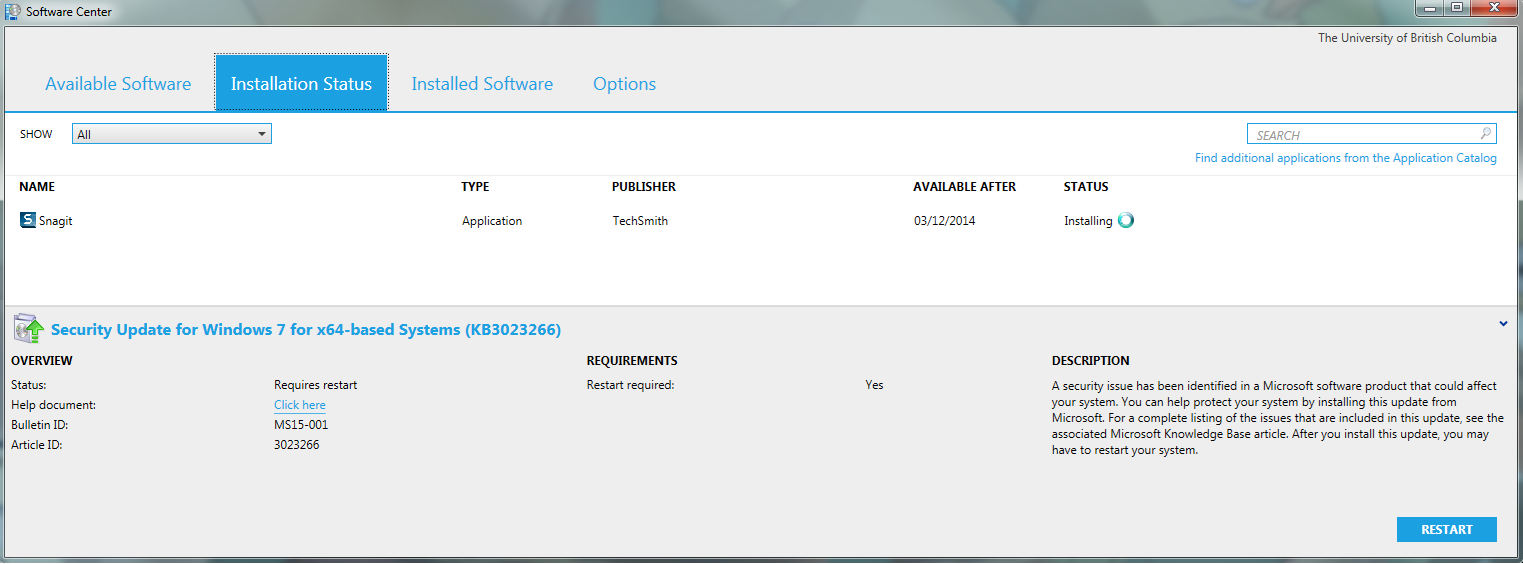Image resolution: width=1523 pixels, height=564 pixels.
Task: Click the magnifier icon in search box
Action: [1486, 133]
